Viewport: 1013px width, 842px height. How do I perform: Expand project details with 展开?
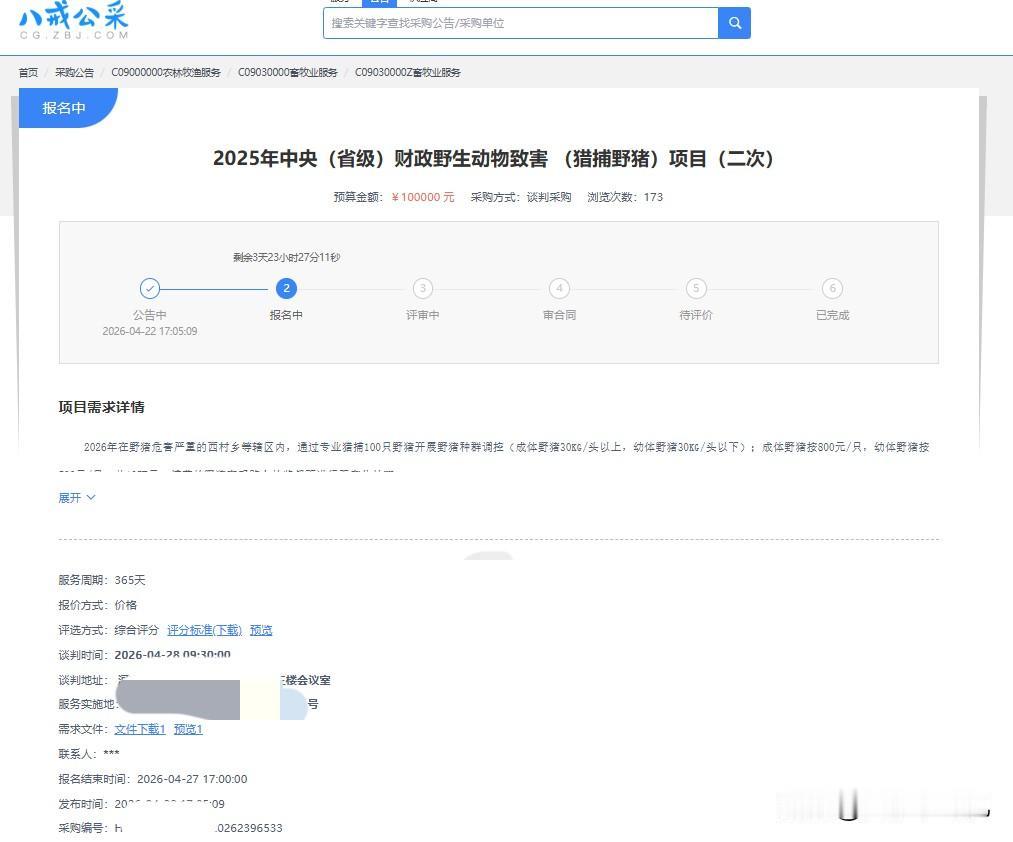[x=77, y=498]
